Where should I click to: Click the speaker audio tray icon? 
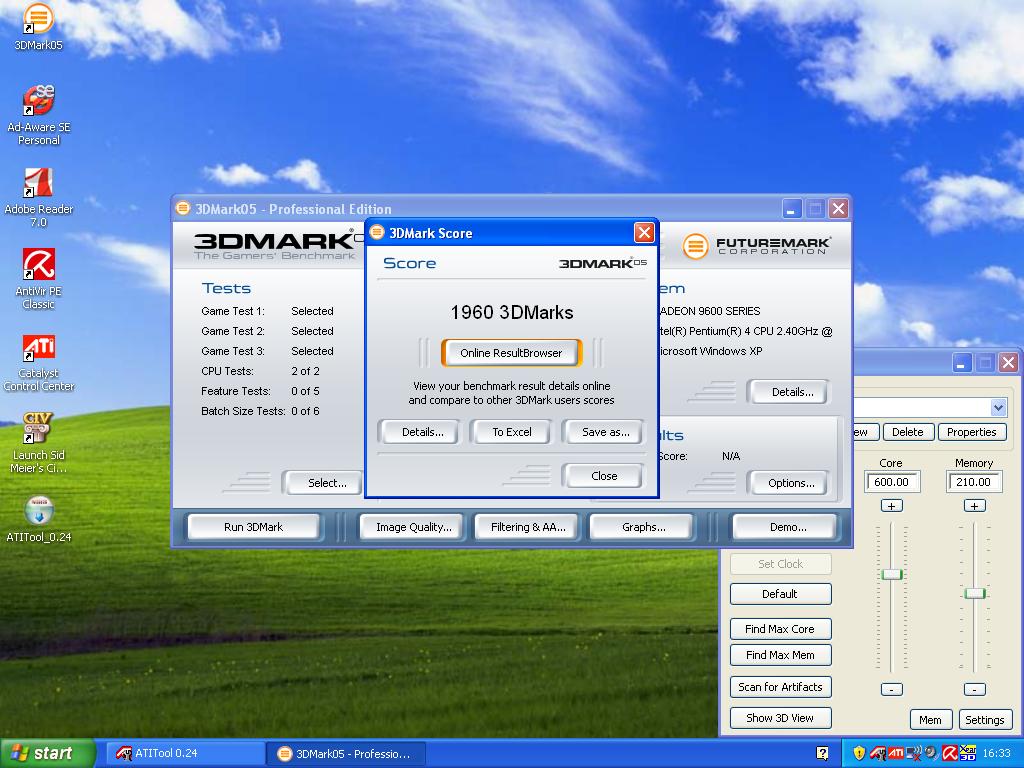point(931,753)
